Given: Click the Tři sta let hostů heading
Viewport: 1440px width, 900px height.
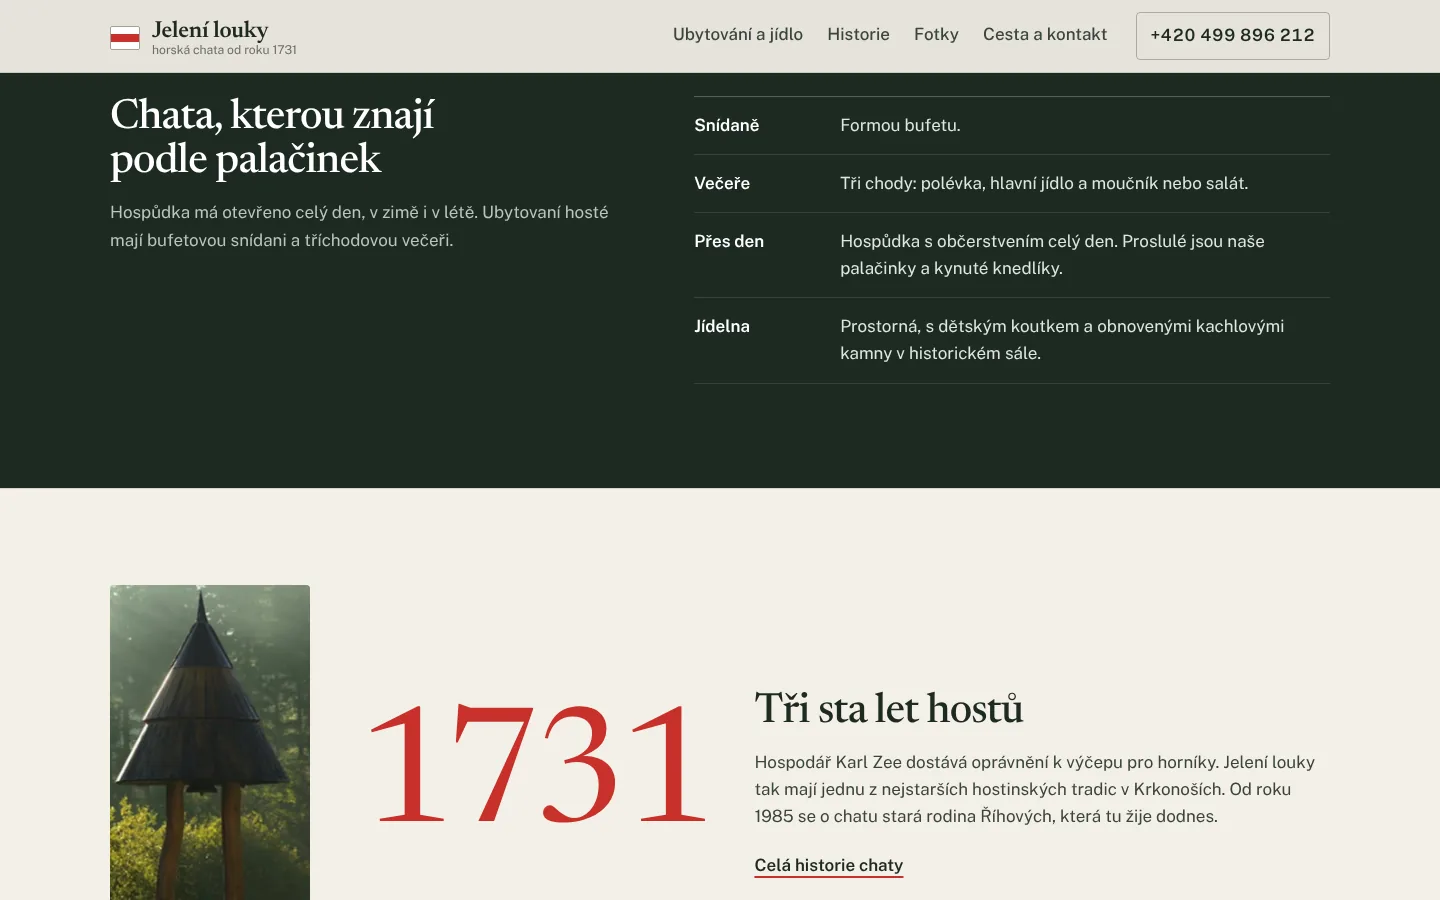Looking at the screenshot, I should pos(889,709).
